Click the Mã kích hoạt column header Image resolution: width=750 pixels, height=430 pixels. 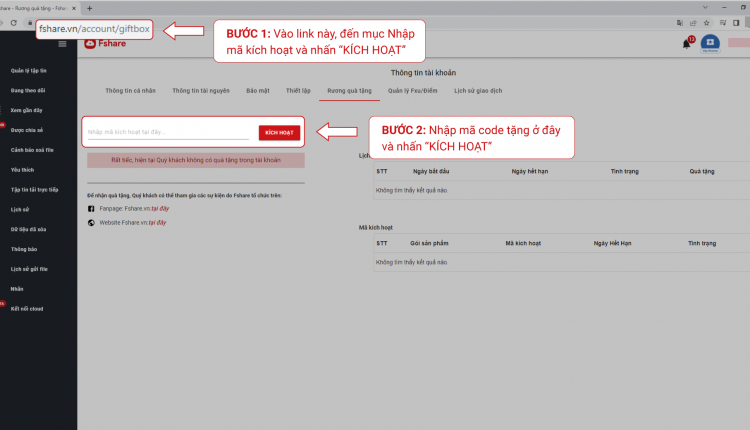pos(523,243)
